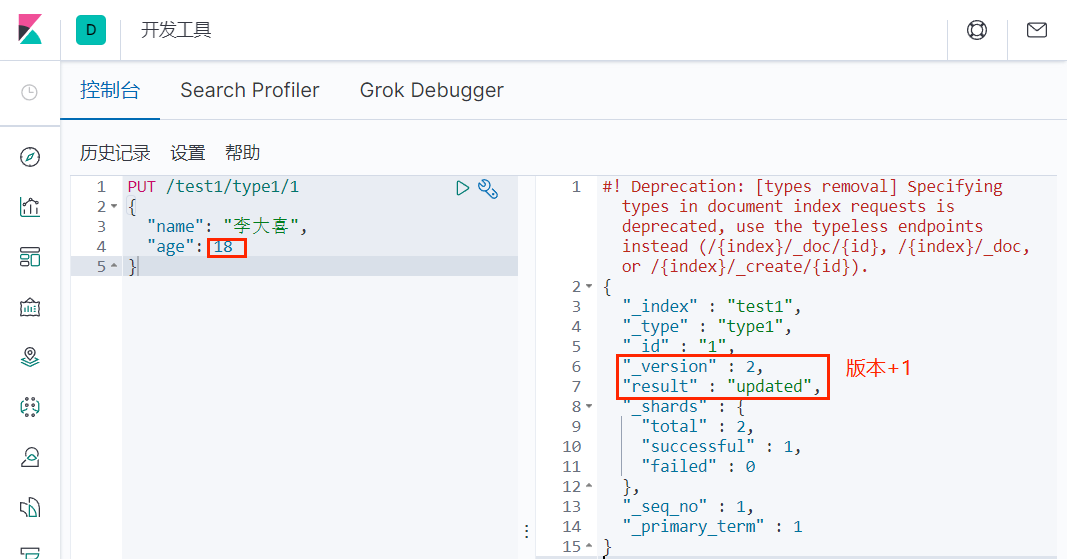This screenshot has width=1067, height=559.
Task: Open the stacked-cards icon in sidebar
Action: [x=30, y=508]
